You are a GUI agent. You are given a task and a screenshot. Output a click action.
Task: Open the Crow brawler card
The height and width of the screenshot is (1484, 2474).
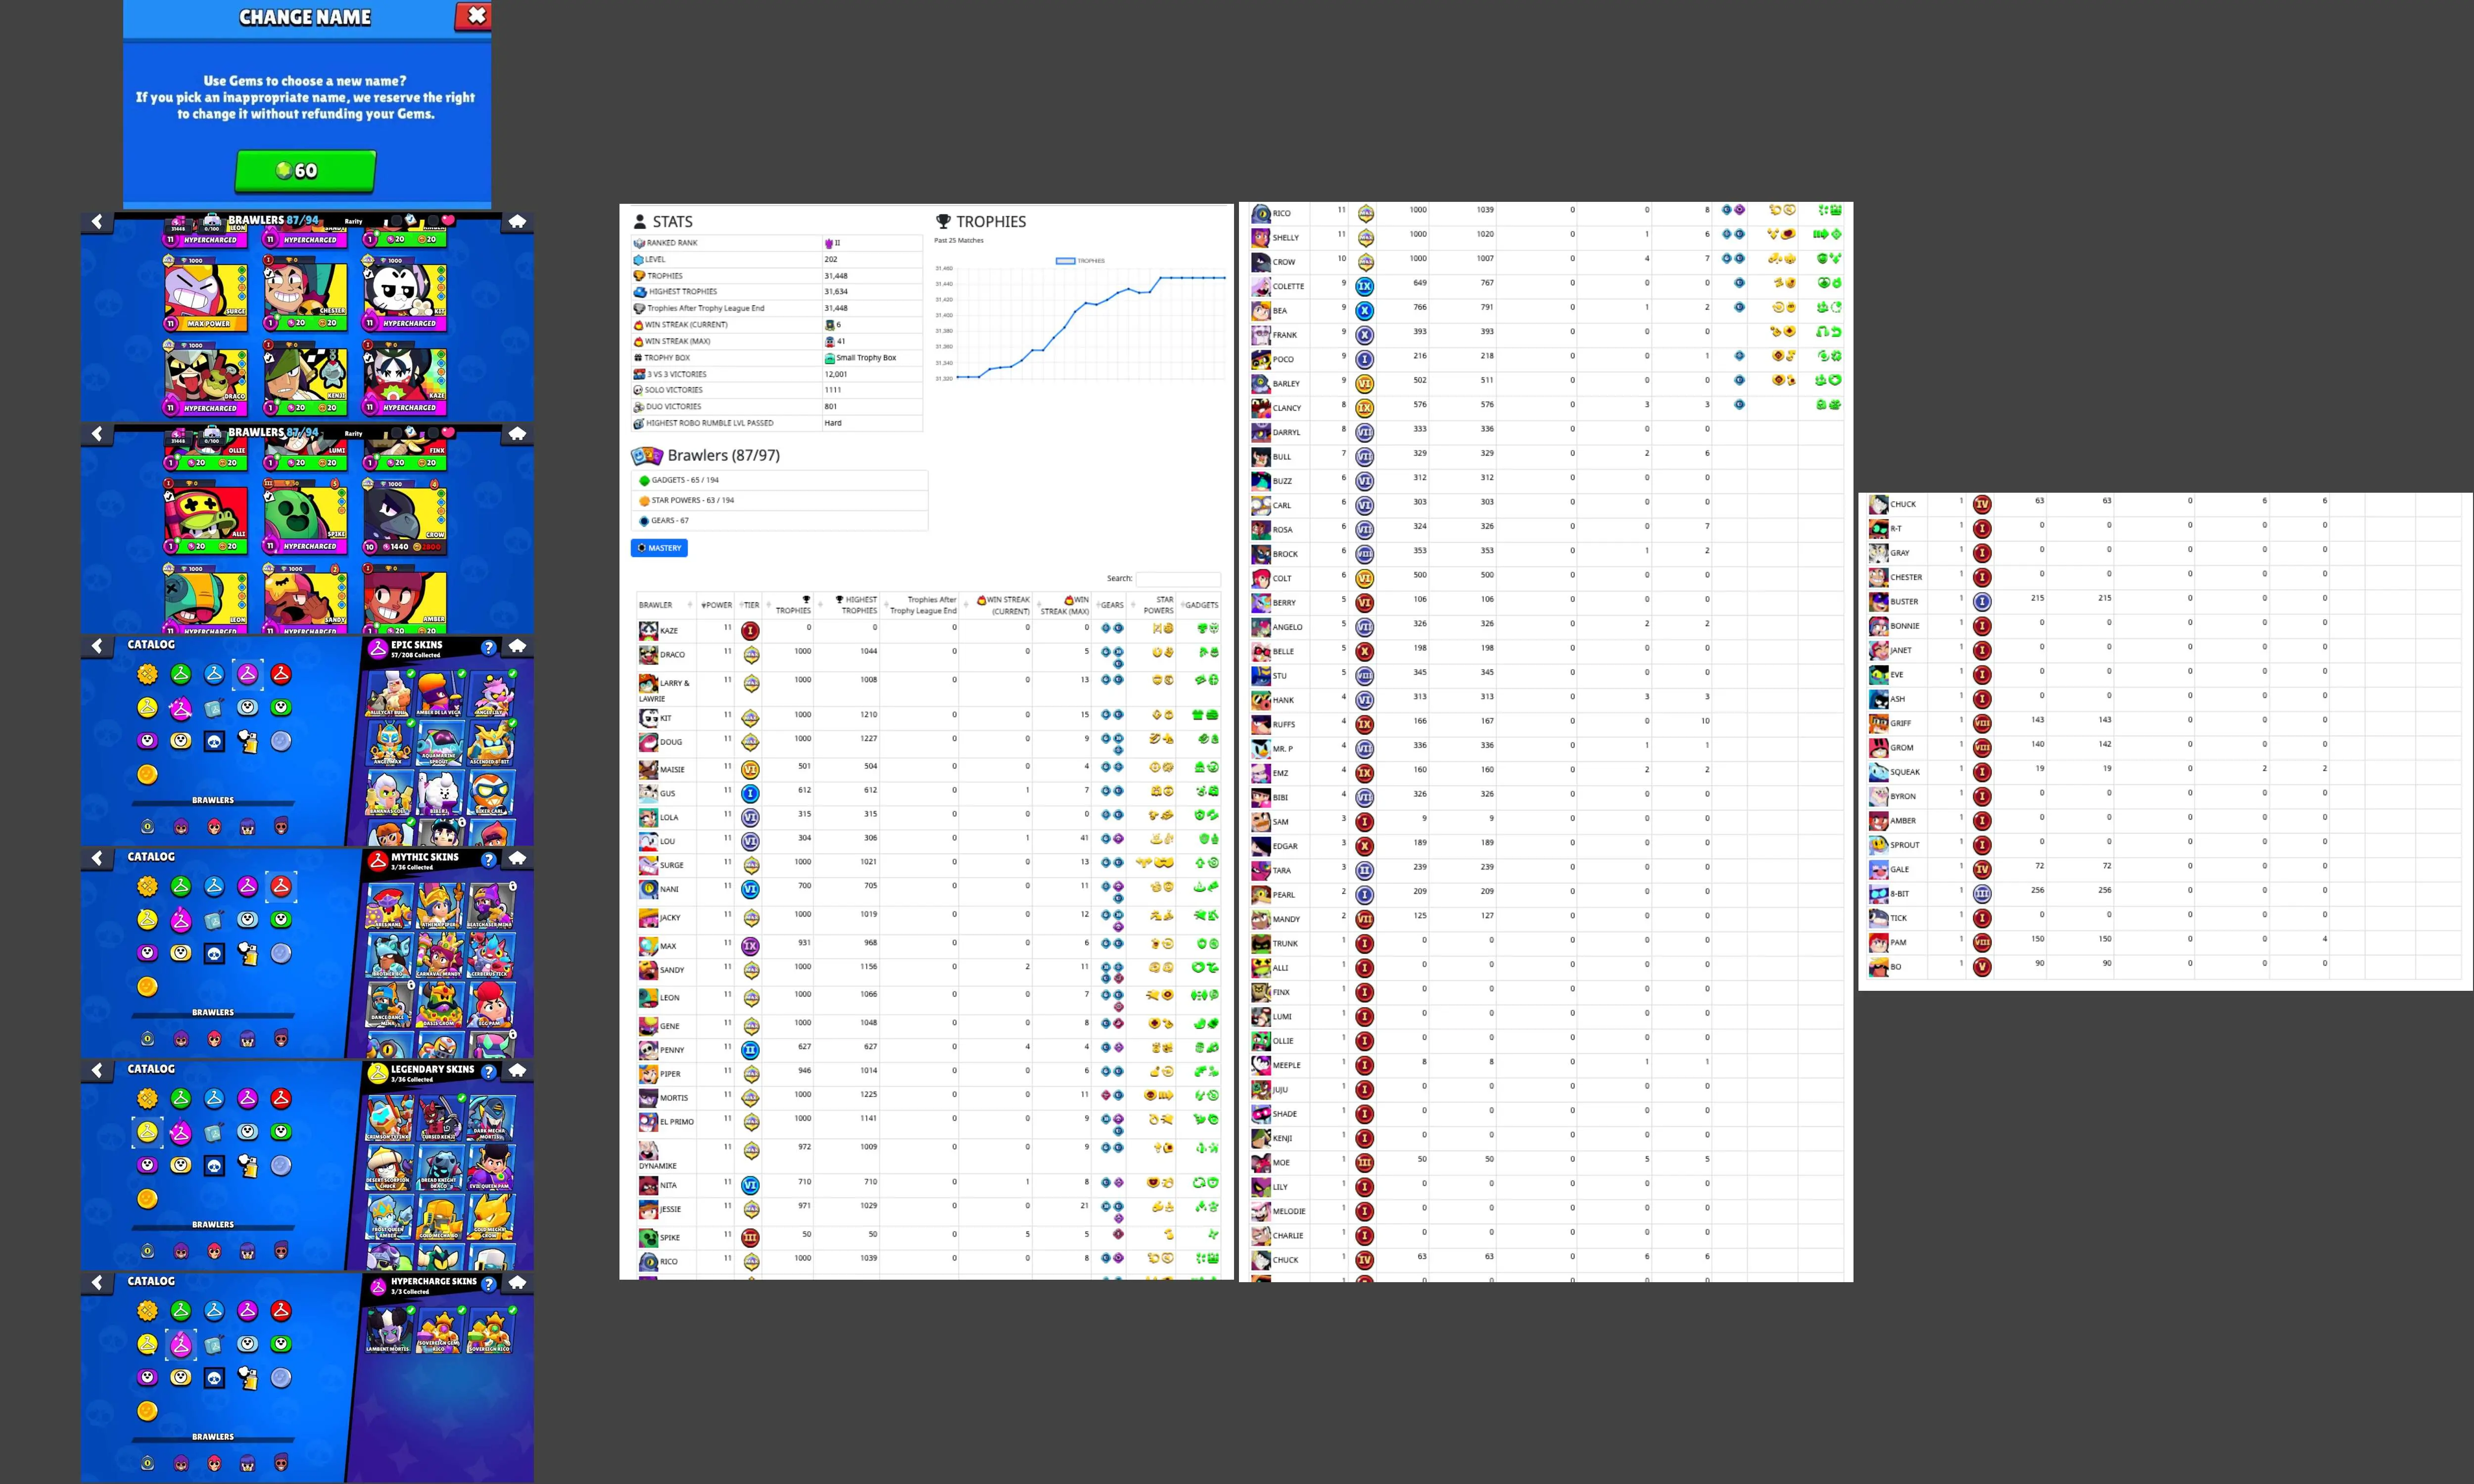405,518
